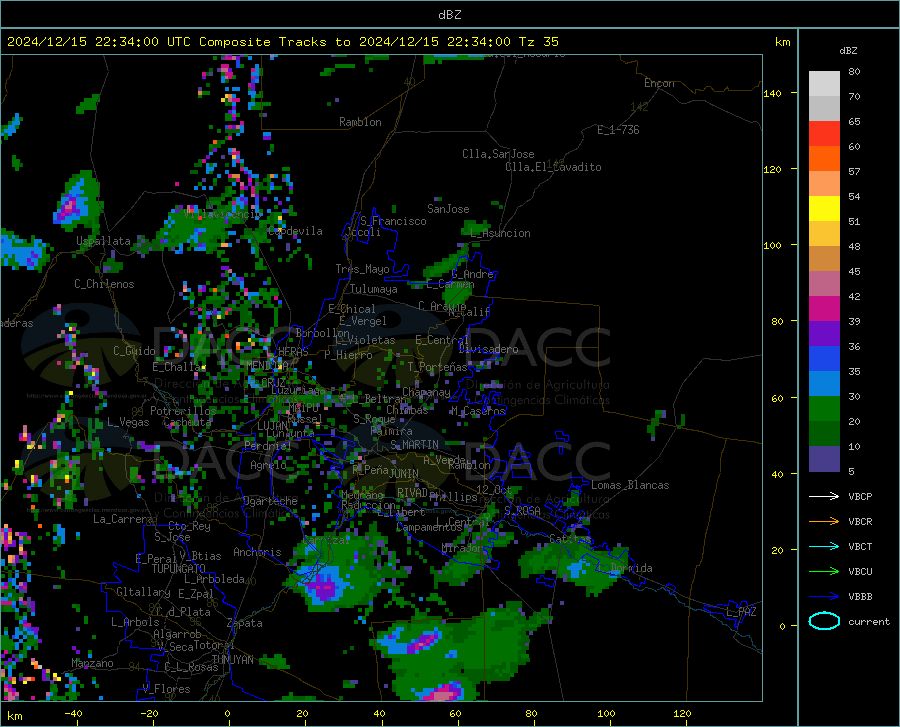Screen dimensions: 900x727
Task: Click the VBCP legend label
Action: [860, 496]
